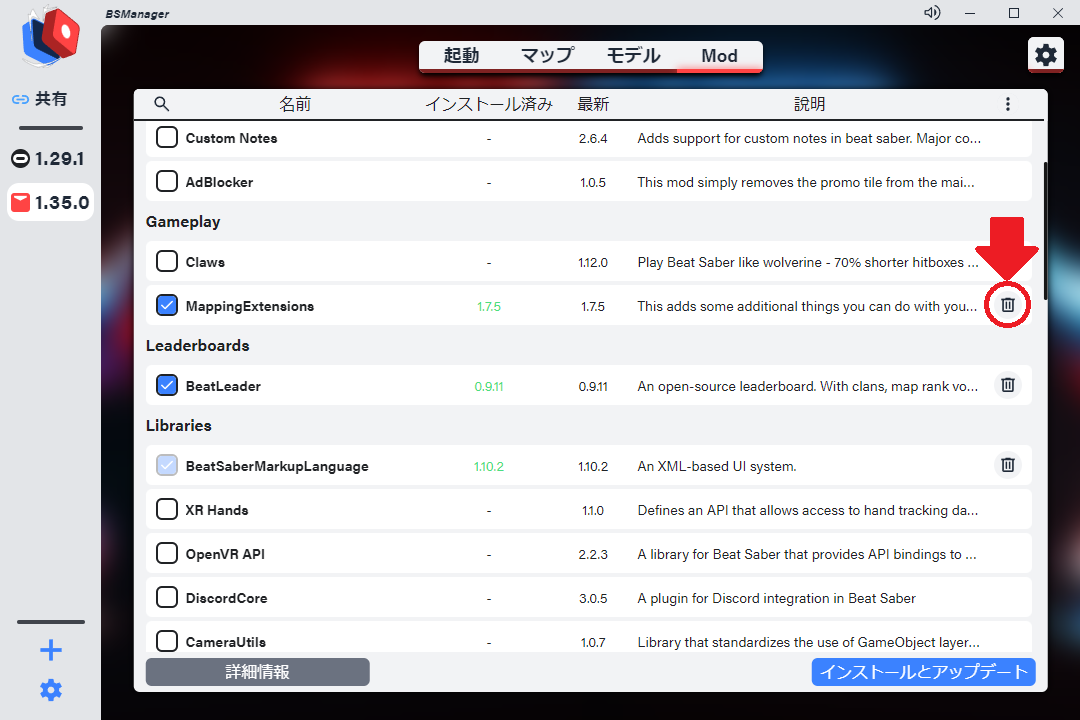Delete MappingExtensions with its trash icon
The height and width of the screenshot is (720, 1080).
click(1007, 305)
